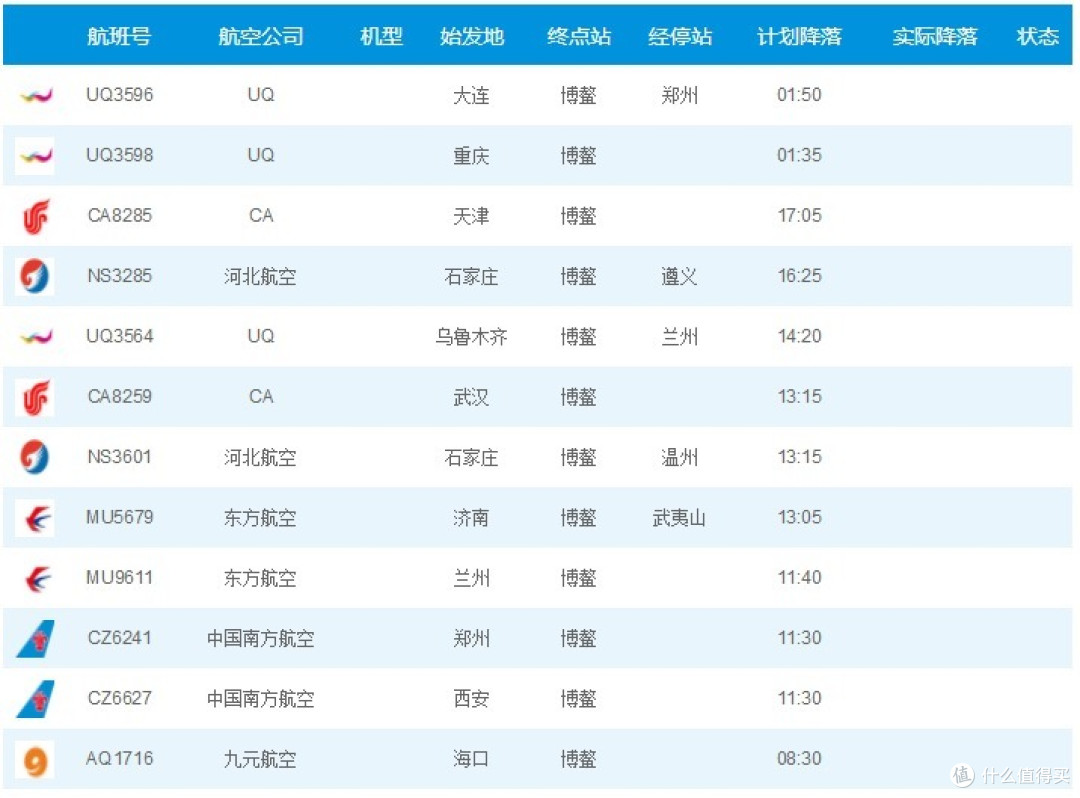Image resolution: width=1080 pixels, height=798 pixels.
Task: Click destination 博鳌 in AQ1716 row
Action: tap(578, 759)
